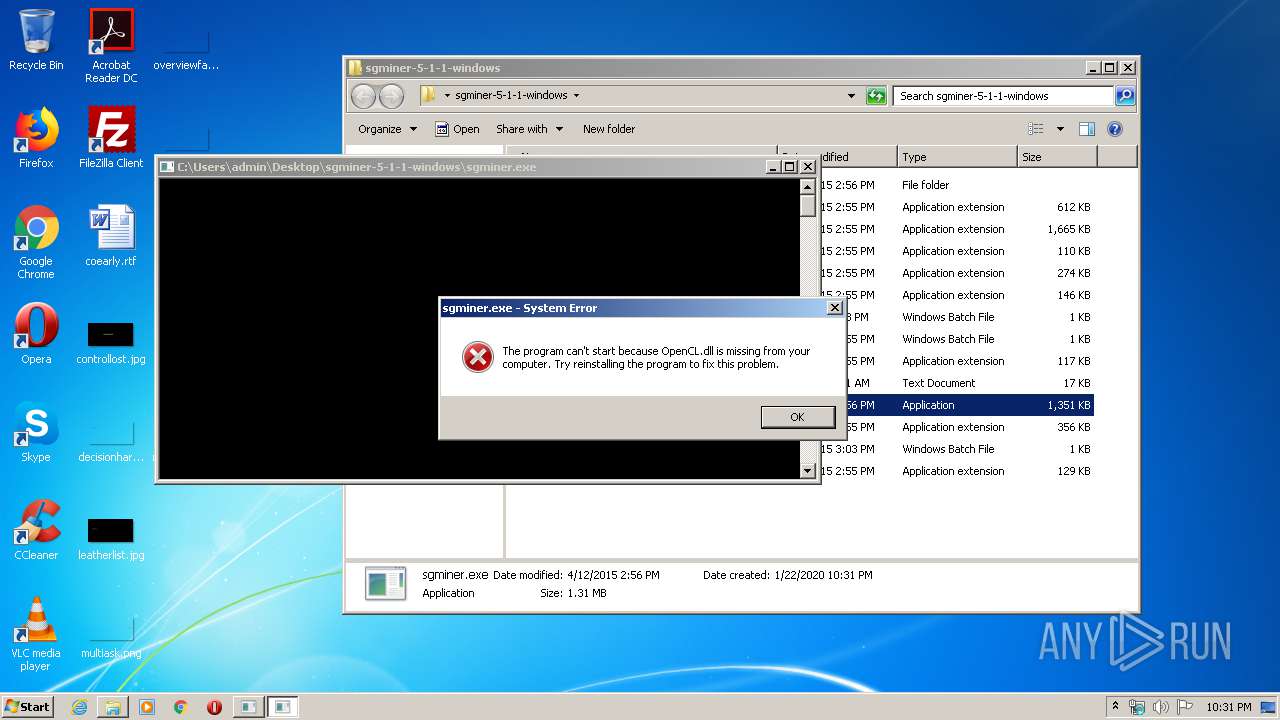Viewport: 1280px width, 720px height.
Task: Click the Explorer Forward navigation button
Action: [x=391, y=96]
